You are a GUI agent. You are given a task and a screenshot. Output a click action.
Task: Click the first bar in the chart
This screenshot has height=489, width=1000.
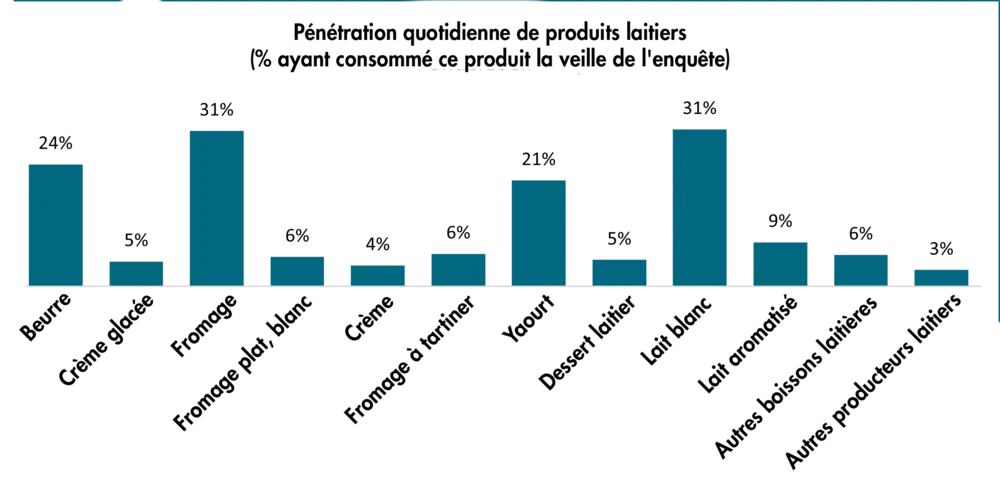pos(56,223)
